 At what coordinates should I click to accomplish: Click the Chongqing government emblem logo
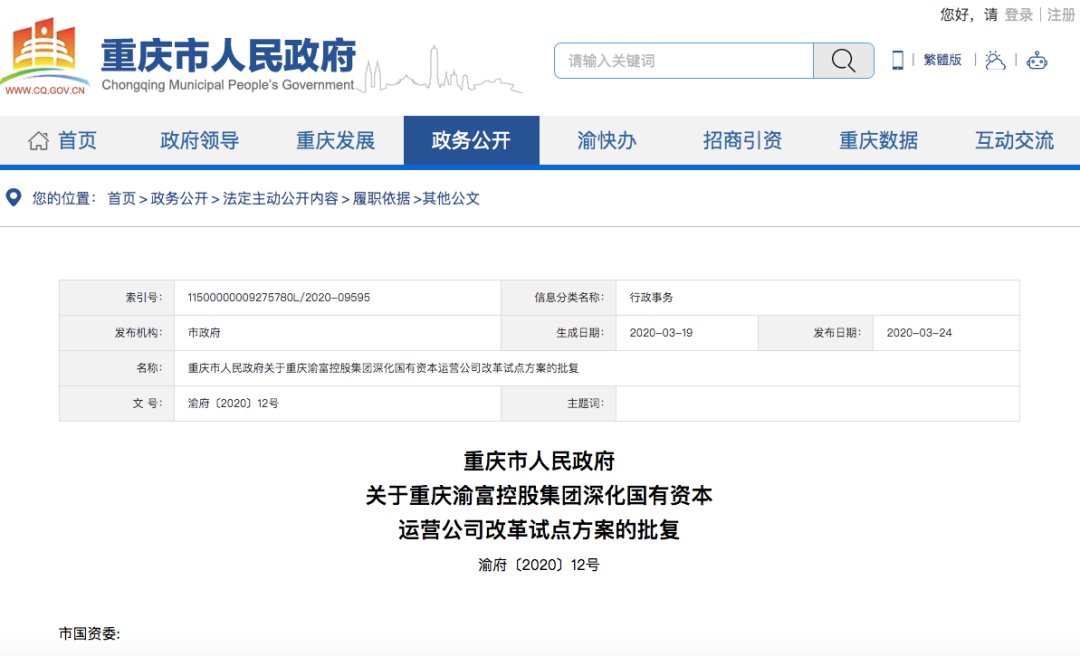click(44, 56)
